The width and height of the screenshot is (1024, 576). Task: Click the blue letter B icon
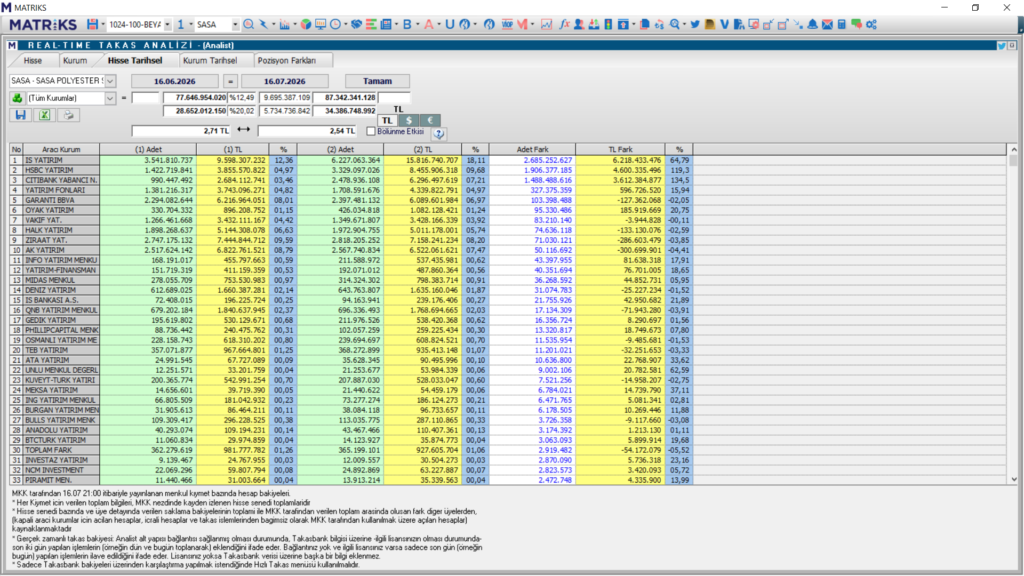pos(408,24)
